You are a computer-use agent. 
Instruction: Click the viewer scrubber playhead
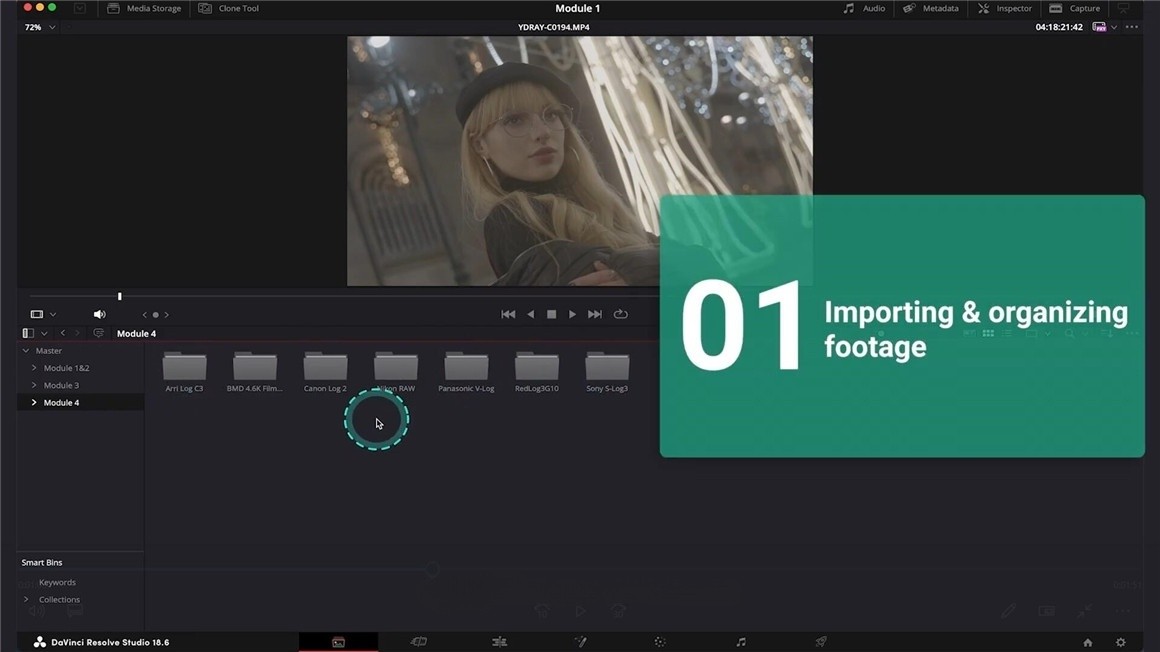coord(120,296)
